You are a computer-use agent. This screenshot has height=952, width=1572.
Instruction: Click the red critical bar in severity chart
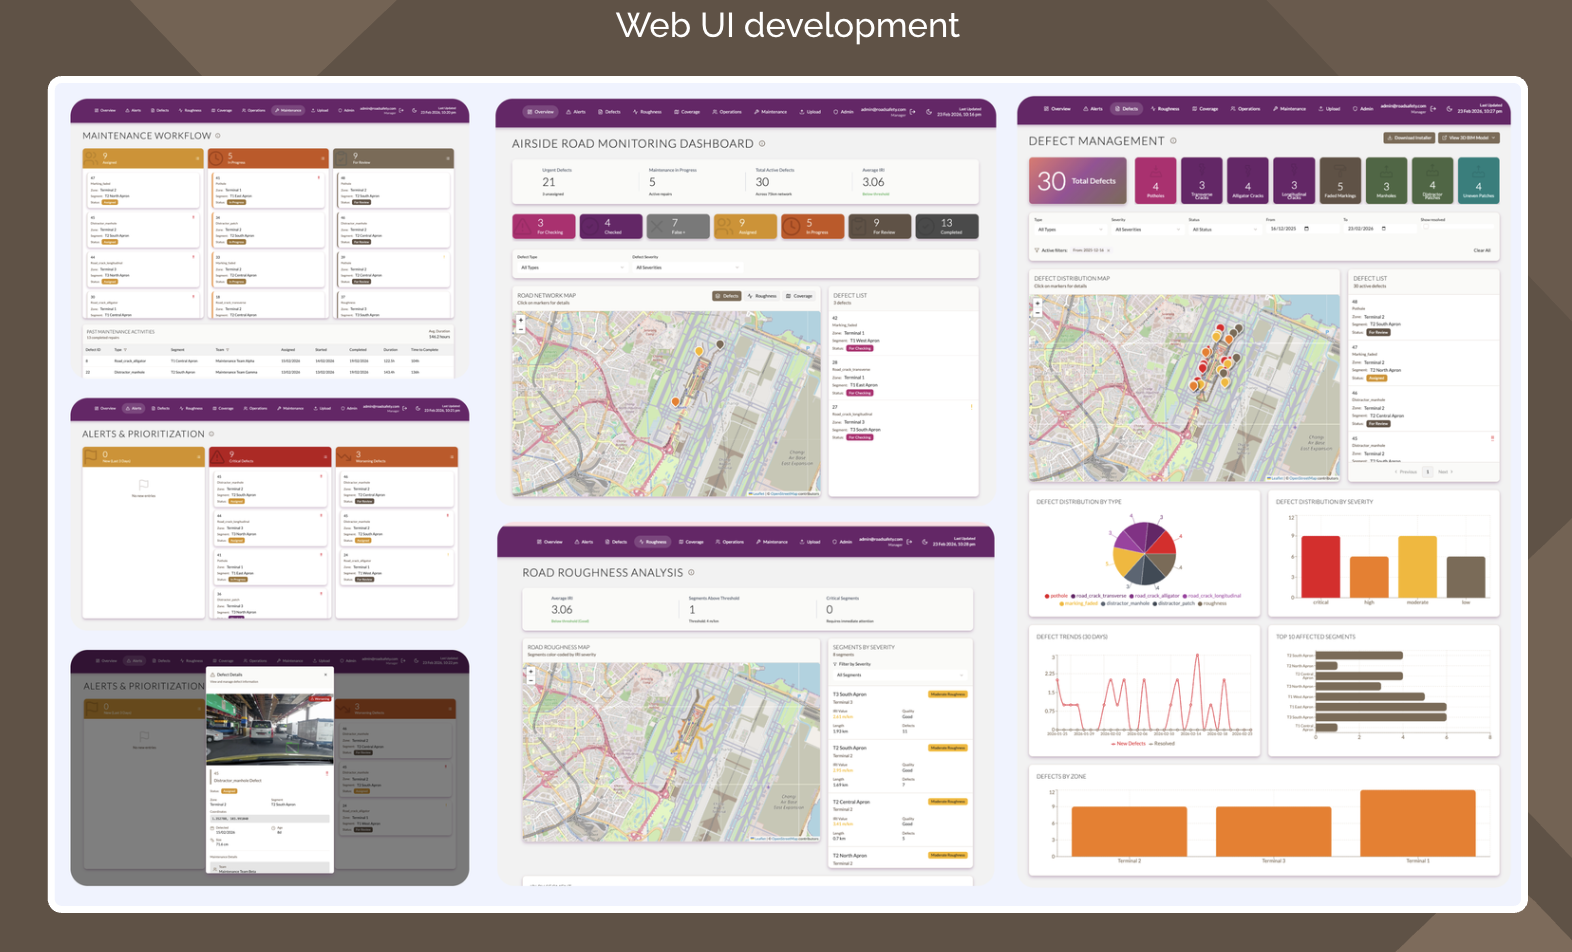(1321, 567)
